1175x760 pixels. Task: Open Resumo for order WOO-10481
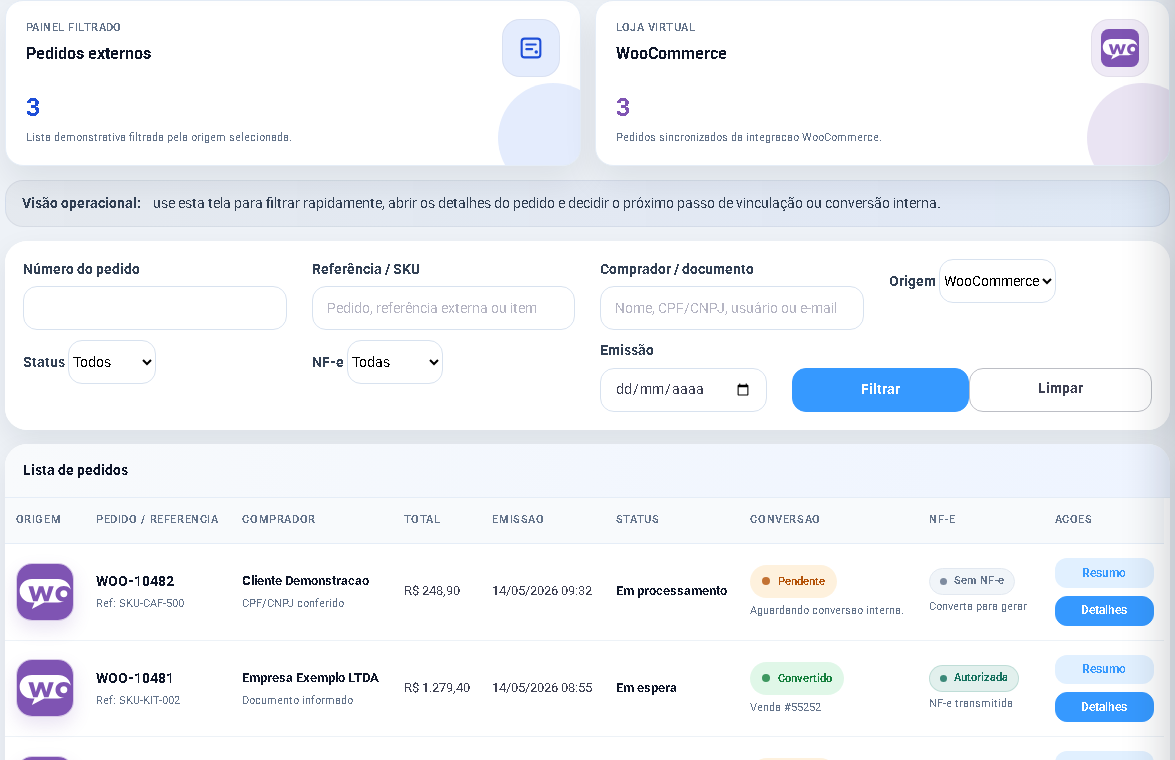tap(1104, 669)
